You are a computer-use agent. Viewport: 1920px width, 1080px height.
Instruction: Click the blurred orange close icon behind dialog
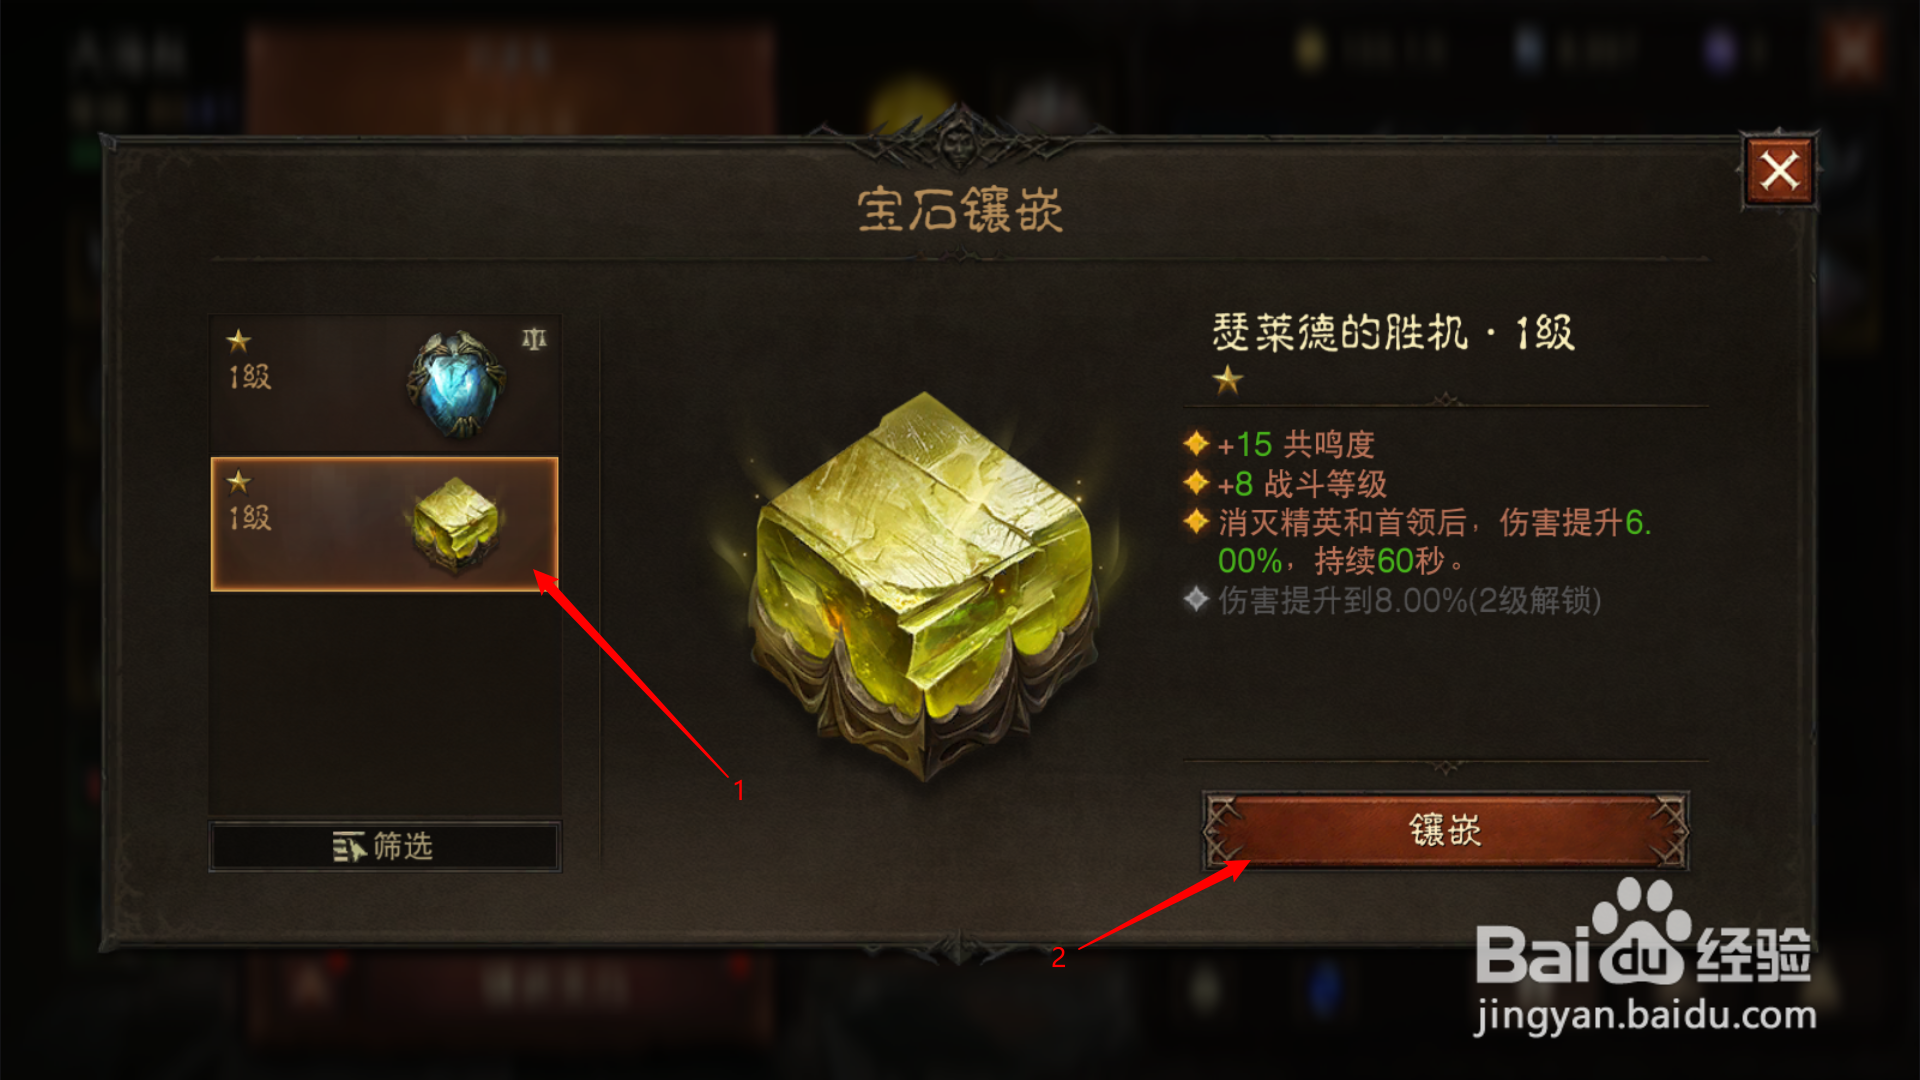click(x=1851, y=52)
